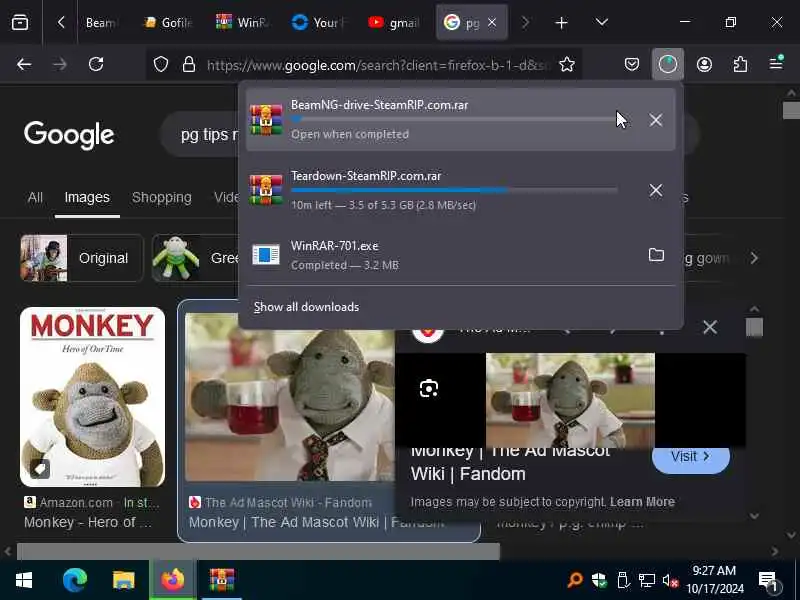Close the active Google 'pg' tab
800x600 pixels.
492,22
